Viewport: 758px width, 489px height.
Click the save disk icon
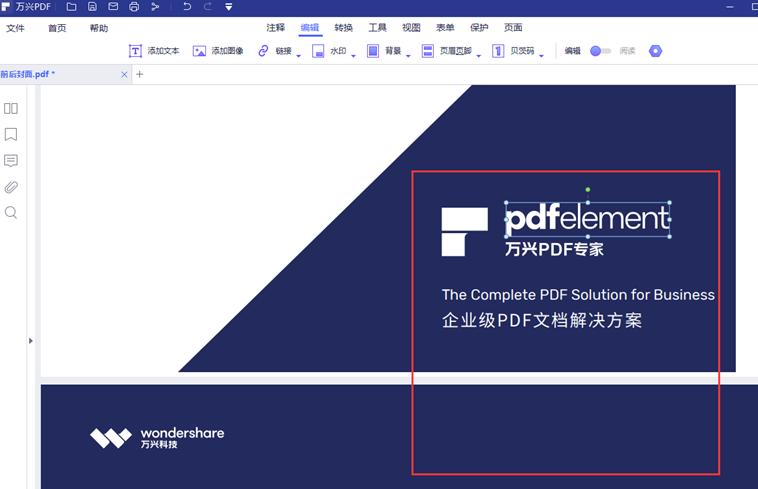pyautogui.click(x=92, y=7)
